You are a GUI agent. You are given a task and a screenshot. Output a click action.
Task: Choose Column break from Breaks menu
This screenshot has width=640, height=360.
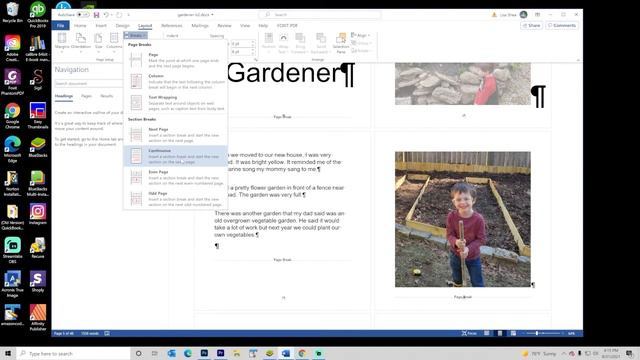pos(176,81)
